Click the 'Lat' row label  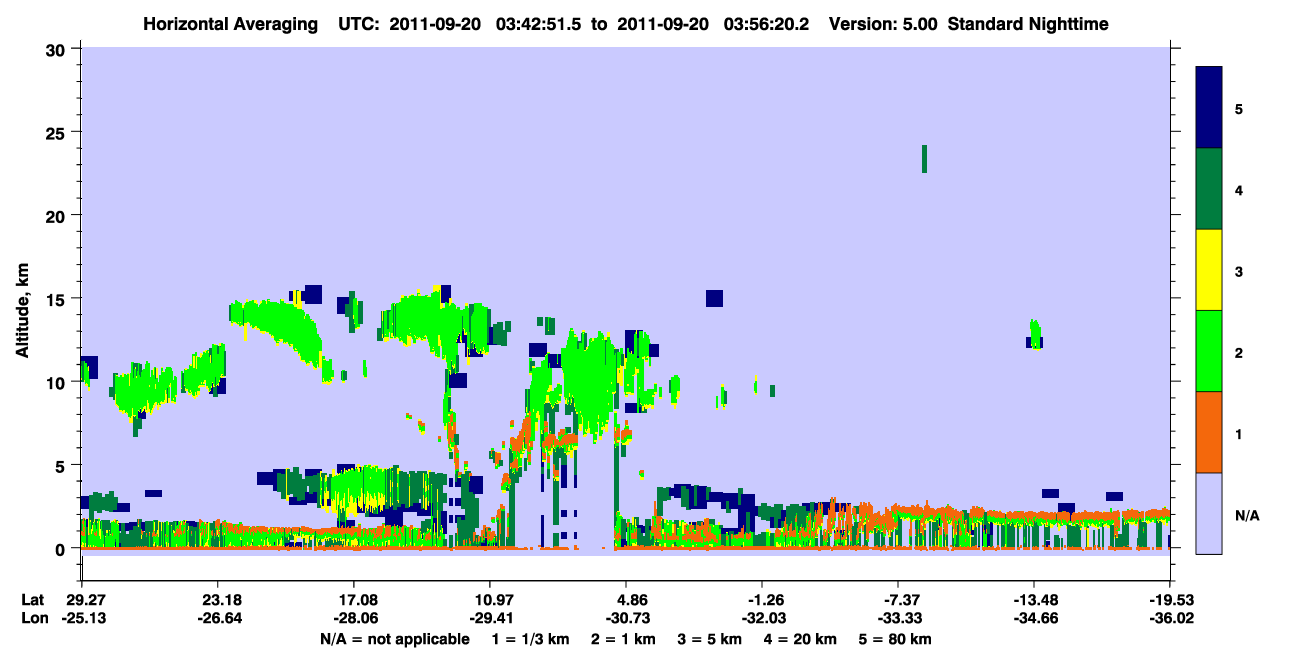[x=32, y=600]
